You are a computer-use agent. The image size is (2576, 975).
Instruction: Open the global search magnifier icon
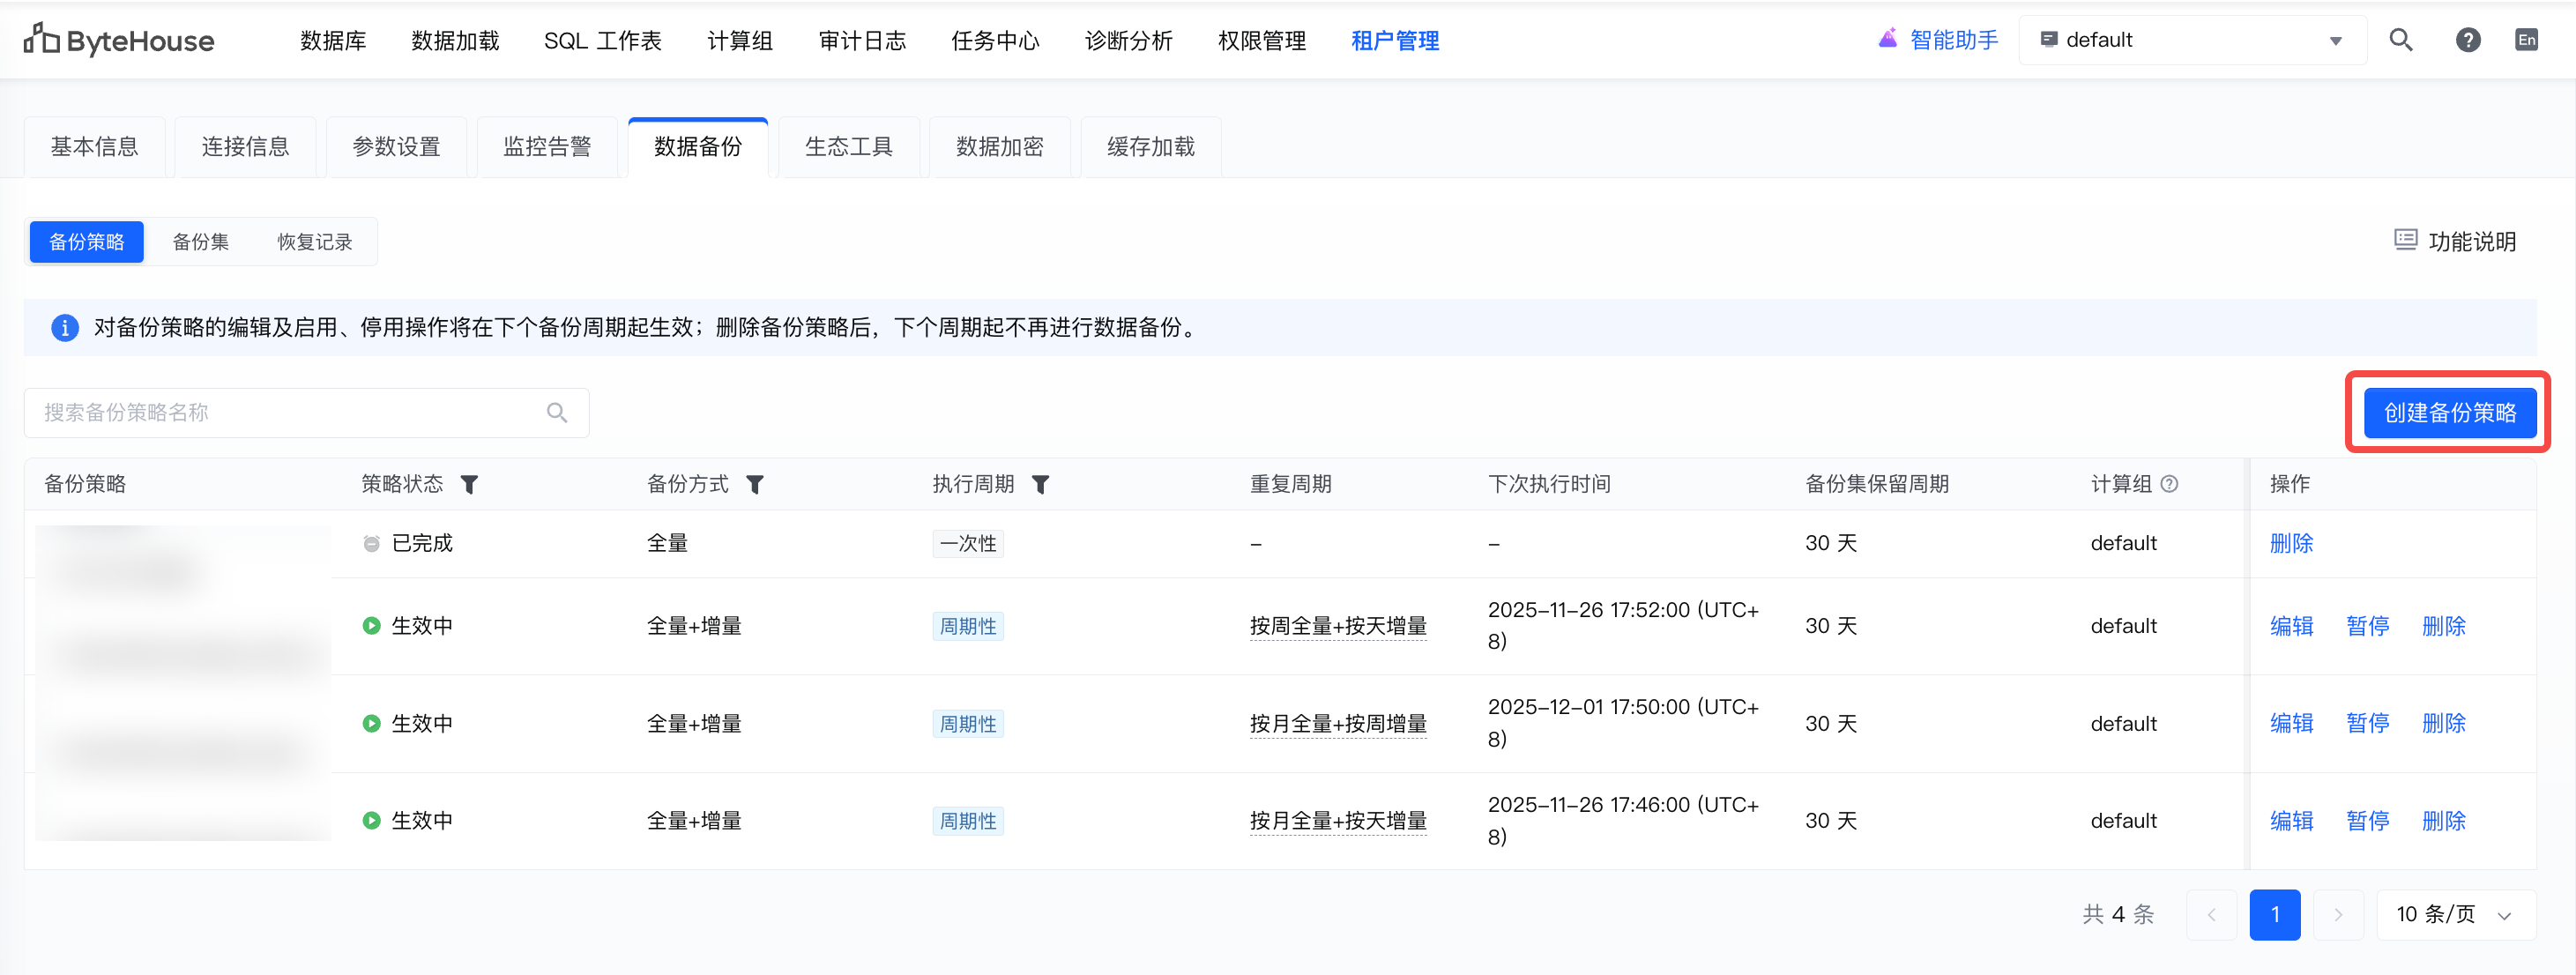2400,40
